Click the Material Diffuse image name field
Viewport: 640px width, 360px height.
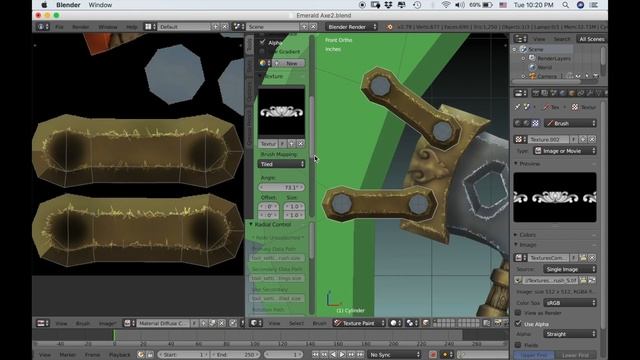tap(162, 323)
